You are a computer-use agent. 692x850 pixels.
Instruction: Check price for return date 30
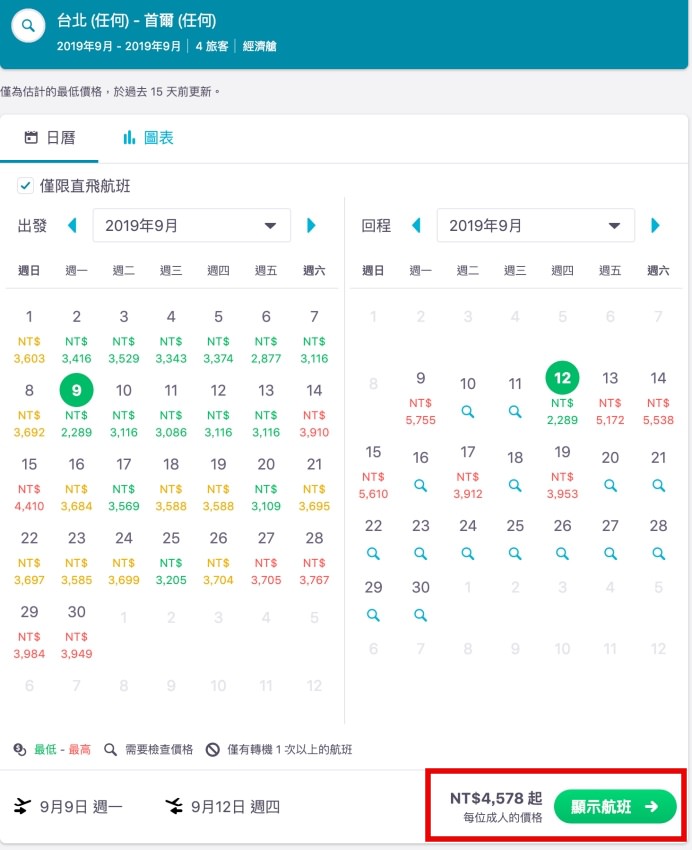click(x=421, y=615)
